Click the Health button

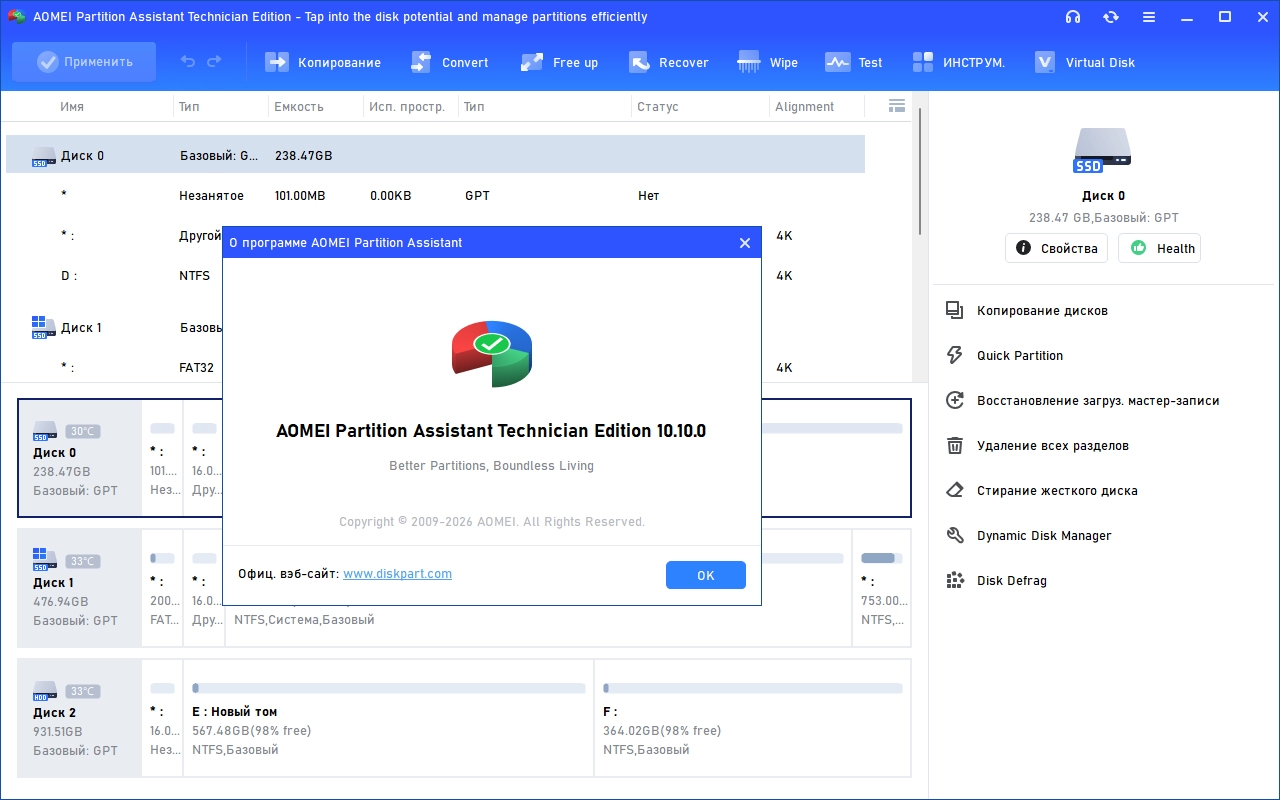pos(1159,249)
